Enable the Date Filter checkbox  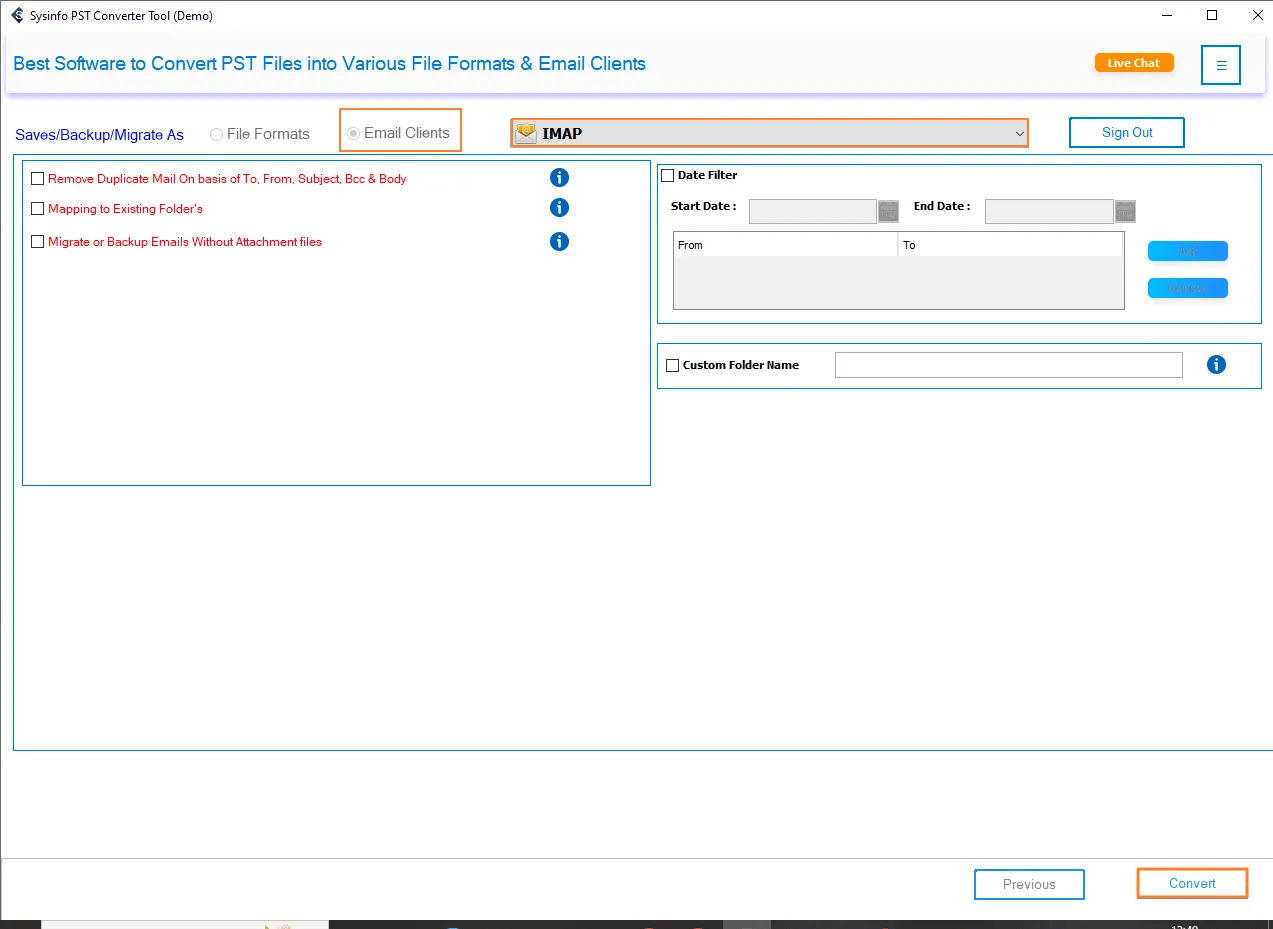(x=668, y=176)
